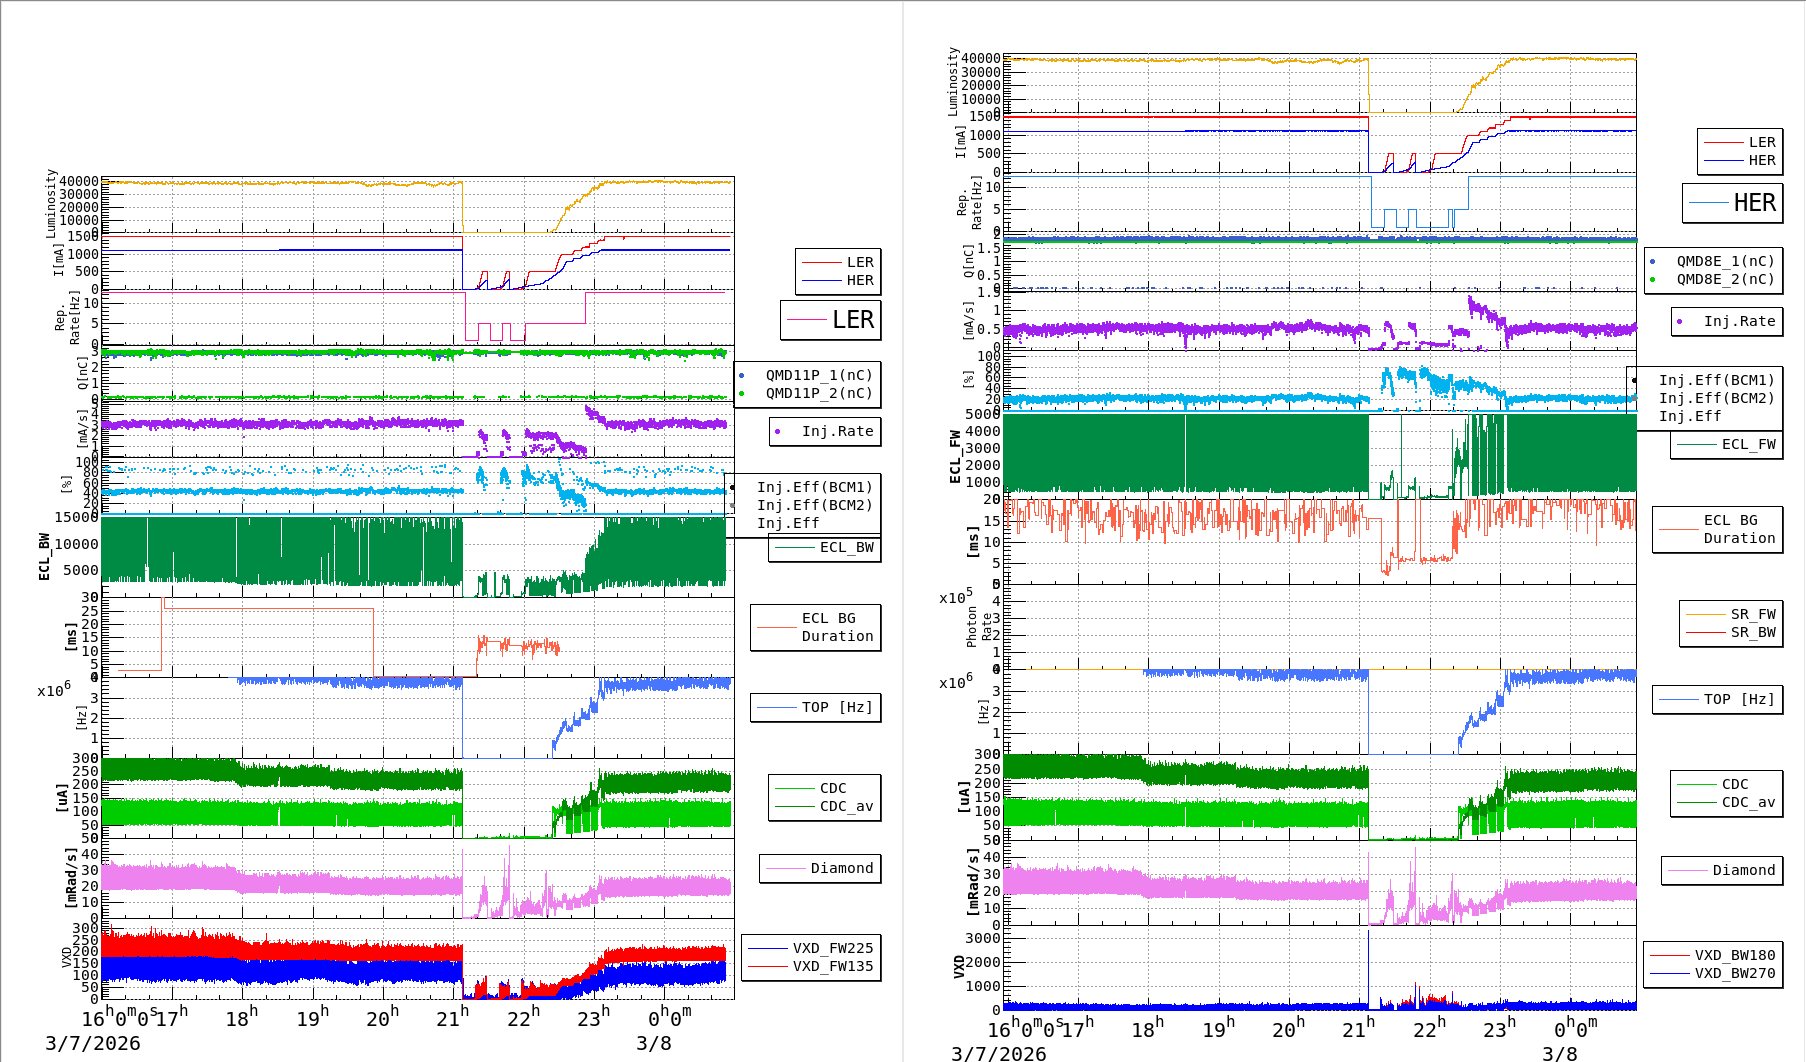Click the 21h tick label on left time axis
The width and height of the screenshot is (1806, 1062).
451,1018
